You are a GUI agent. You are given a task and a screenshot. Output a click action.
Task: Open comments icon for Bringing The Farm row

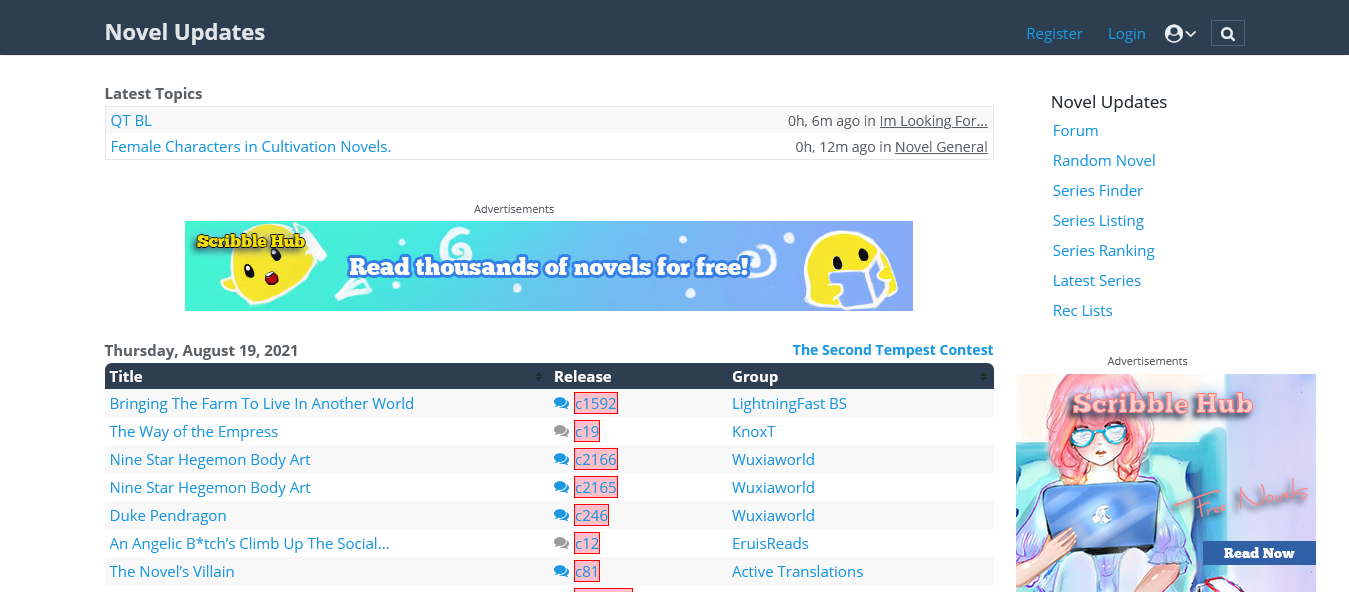[x=561, y=404]
